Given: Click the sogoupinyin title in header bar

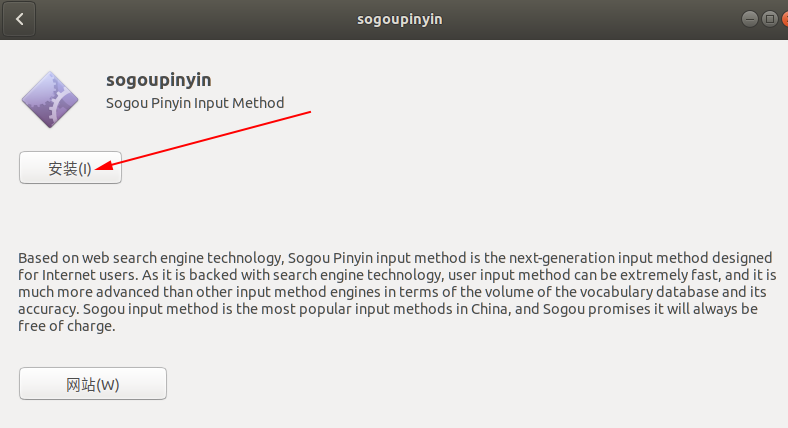Looking at the screenshot, I should (x=400, y=20).
